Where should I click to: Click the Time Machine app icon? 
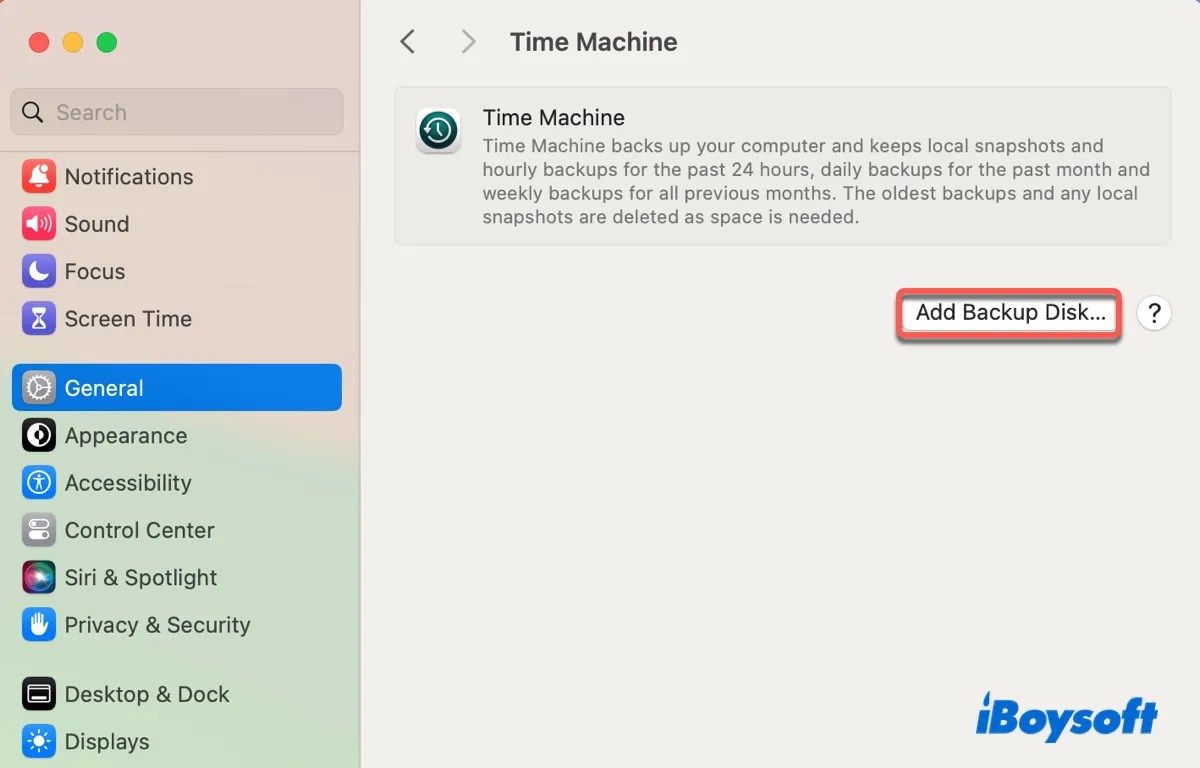pyautogui.click(x=437, y=131)
